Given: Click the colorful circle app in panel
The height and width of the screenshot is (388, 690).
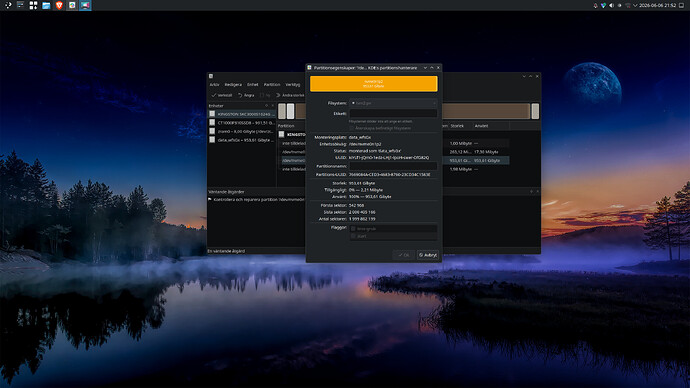Looking at the screenshot, I should tap(72, 5).
